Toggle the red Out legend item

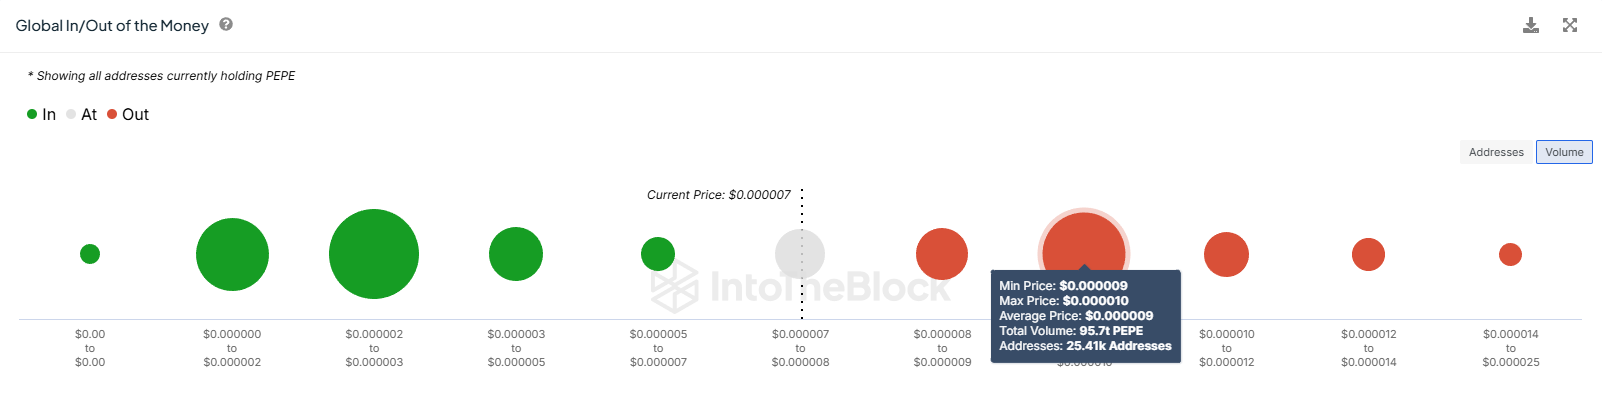(x=128, y=114)
